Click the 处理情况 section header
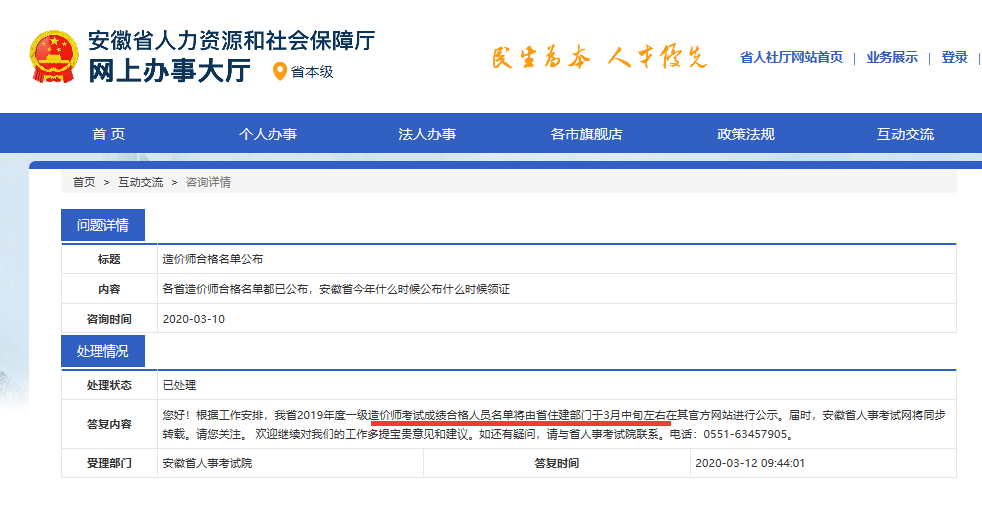This screenshot has width=982, height=517. (x=103, y=352)
